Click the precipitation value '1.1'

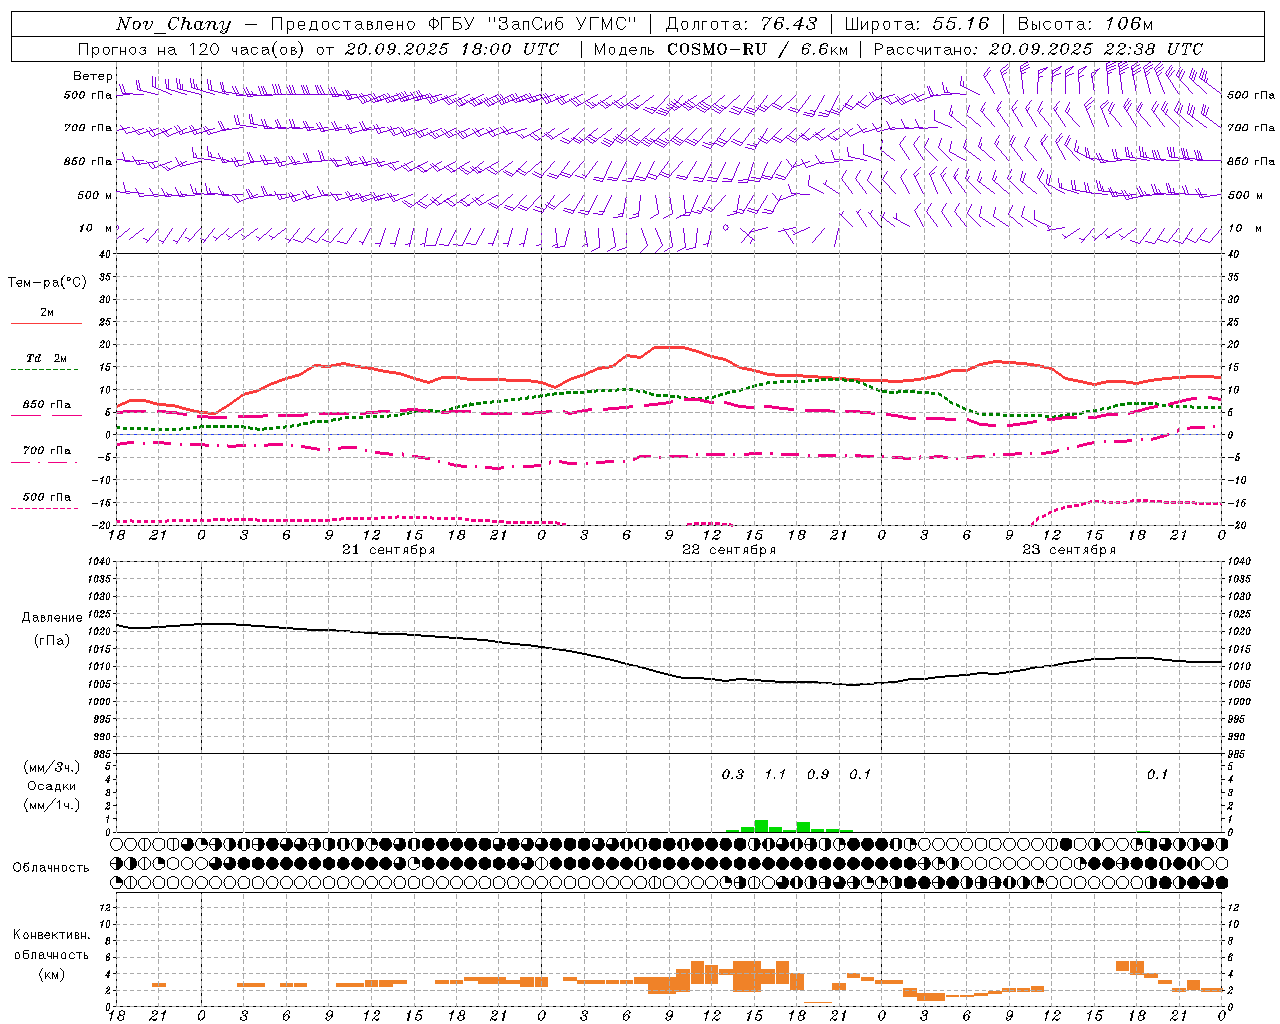pos(775,774)
